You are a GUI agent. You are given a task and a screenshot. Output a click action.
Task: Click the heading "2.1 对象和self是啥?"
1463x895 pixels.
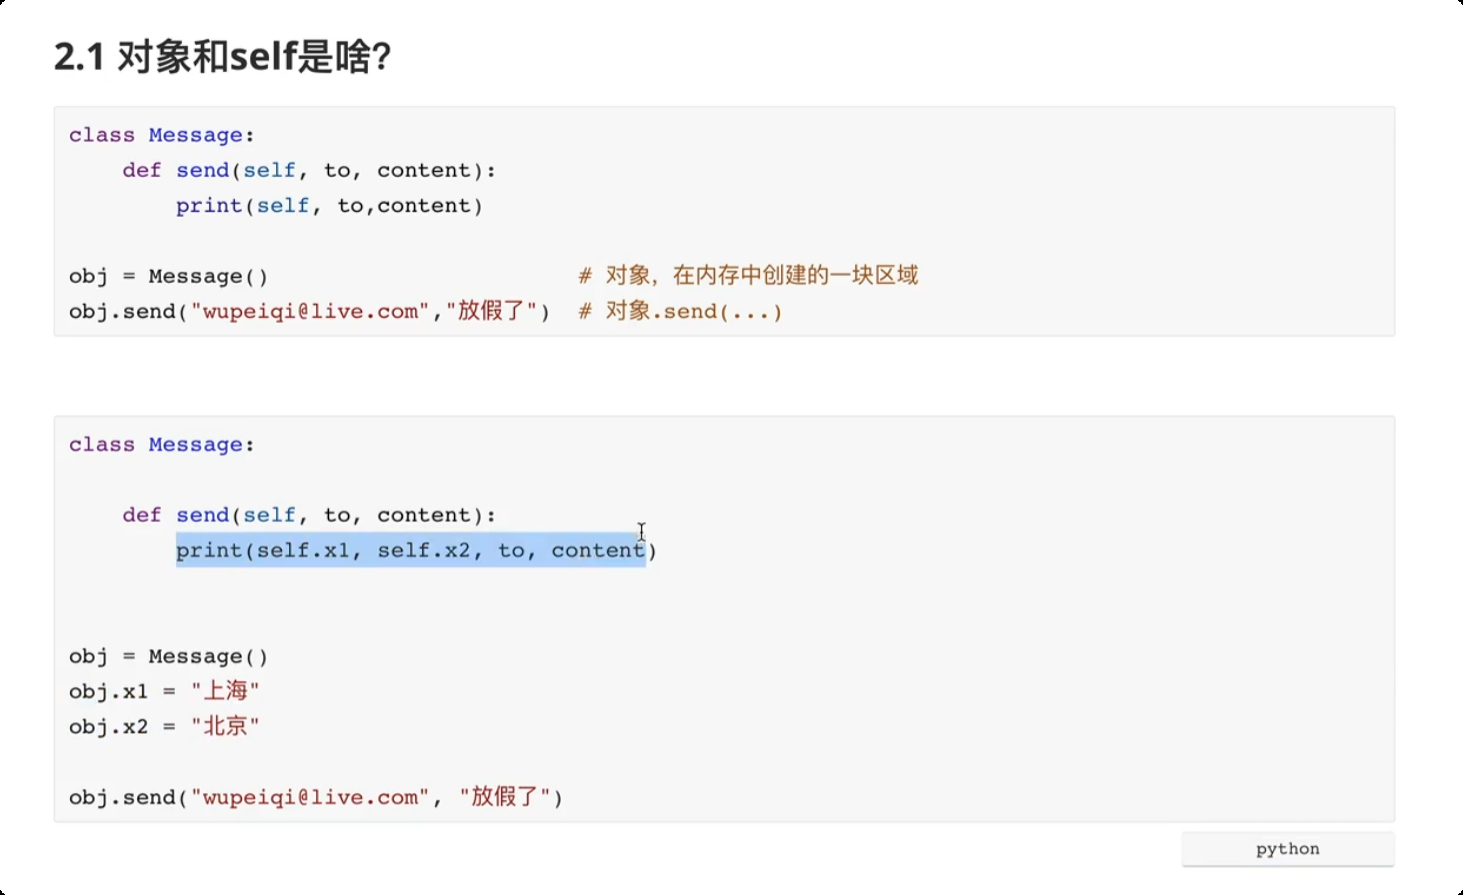click(222, 57)
